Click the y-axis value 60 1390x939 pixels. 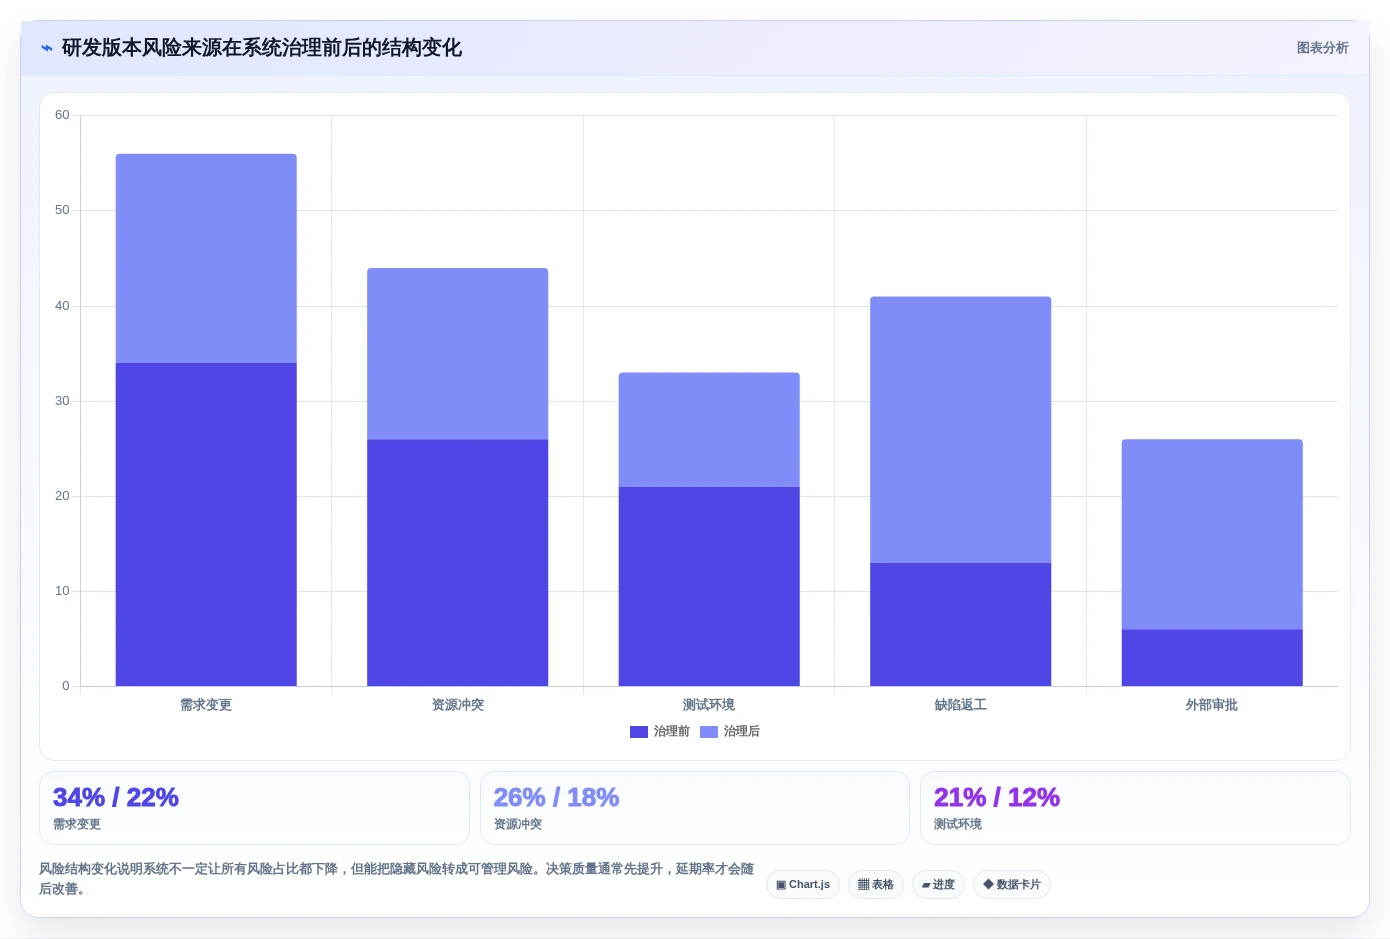[62, 115]
